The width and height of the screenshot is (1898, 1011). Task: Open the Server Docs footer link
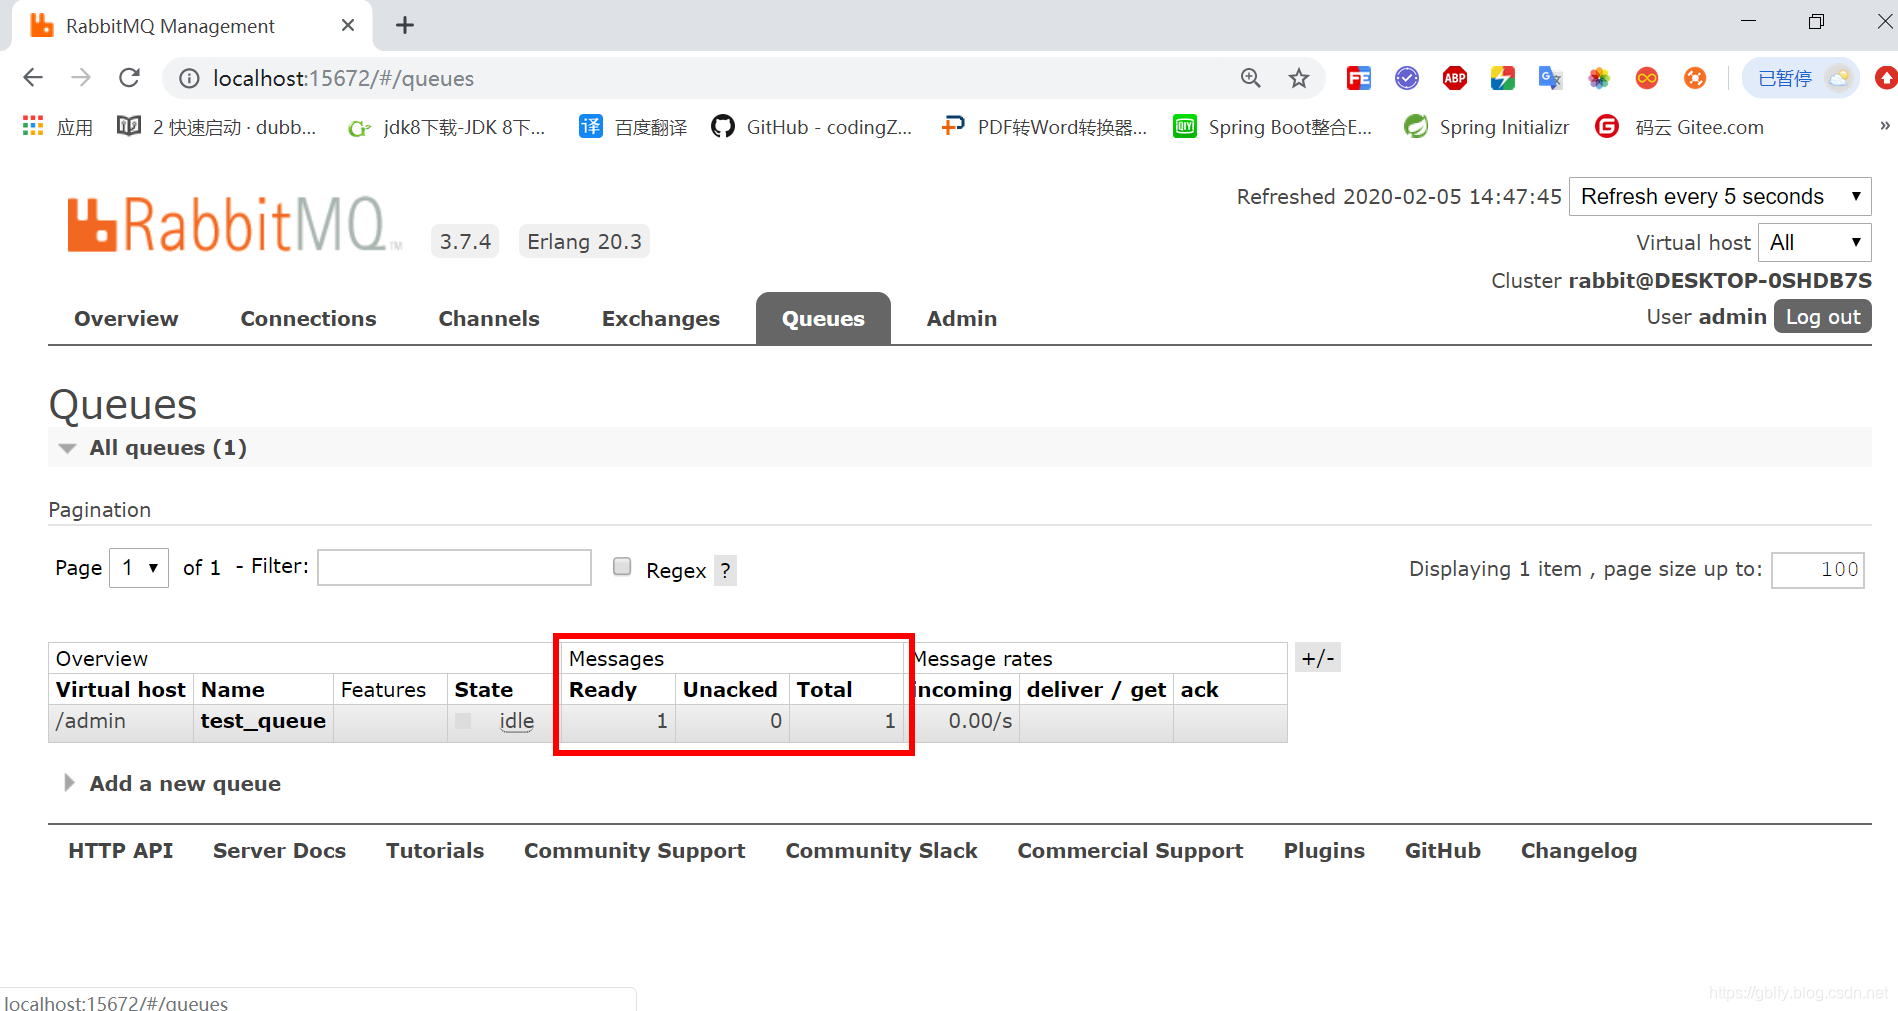(279, 851)
